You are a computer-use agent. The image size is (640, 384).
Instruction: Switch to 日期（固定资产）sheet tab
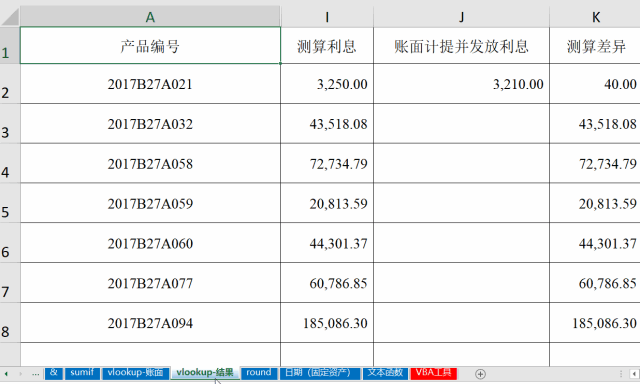320,373
